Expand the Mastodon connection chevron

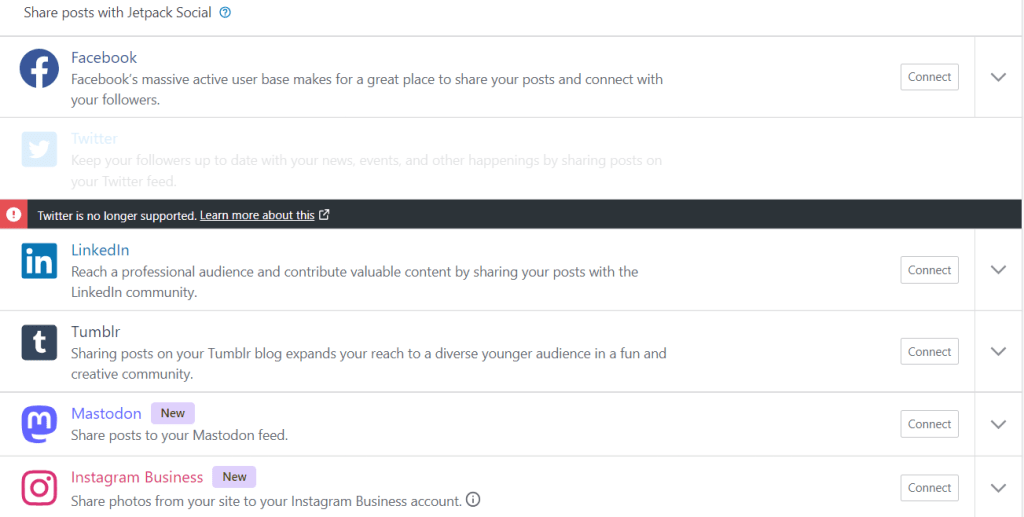(997, 424)
